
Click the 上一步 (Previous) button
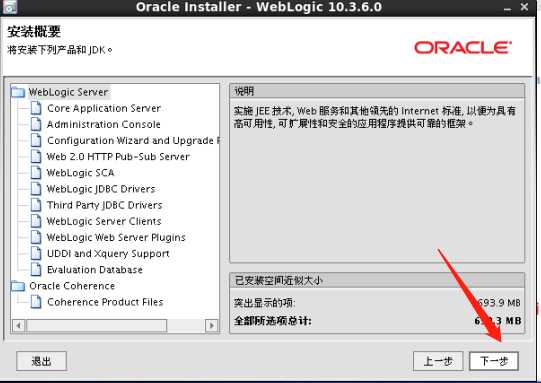pyautogui.click(x=438, y=361)
